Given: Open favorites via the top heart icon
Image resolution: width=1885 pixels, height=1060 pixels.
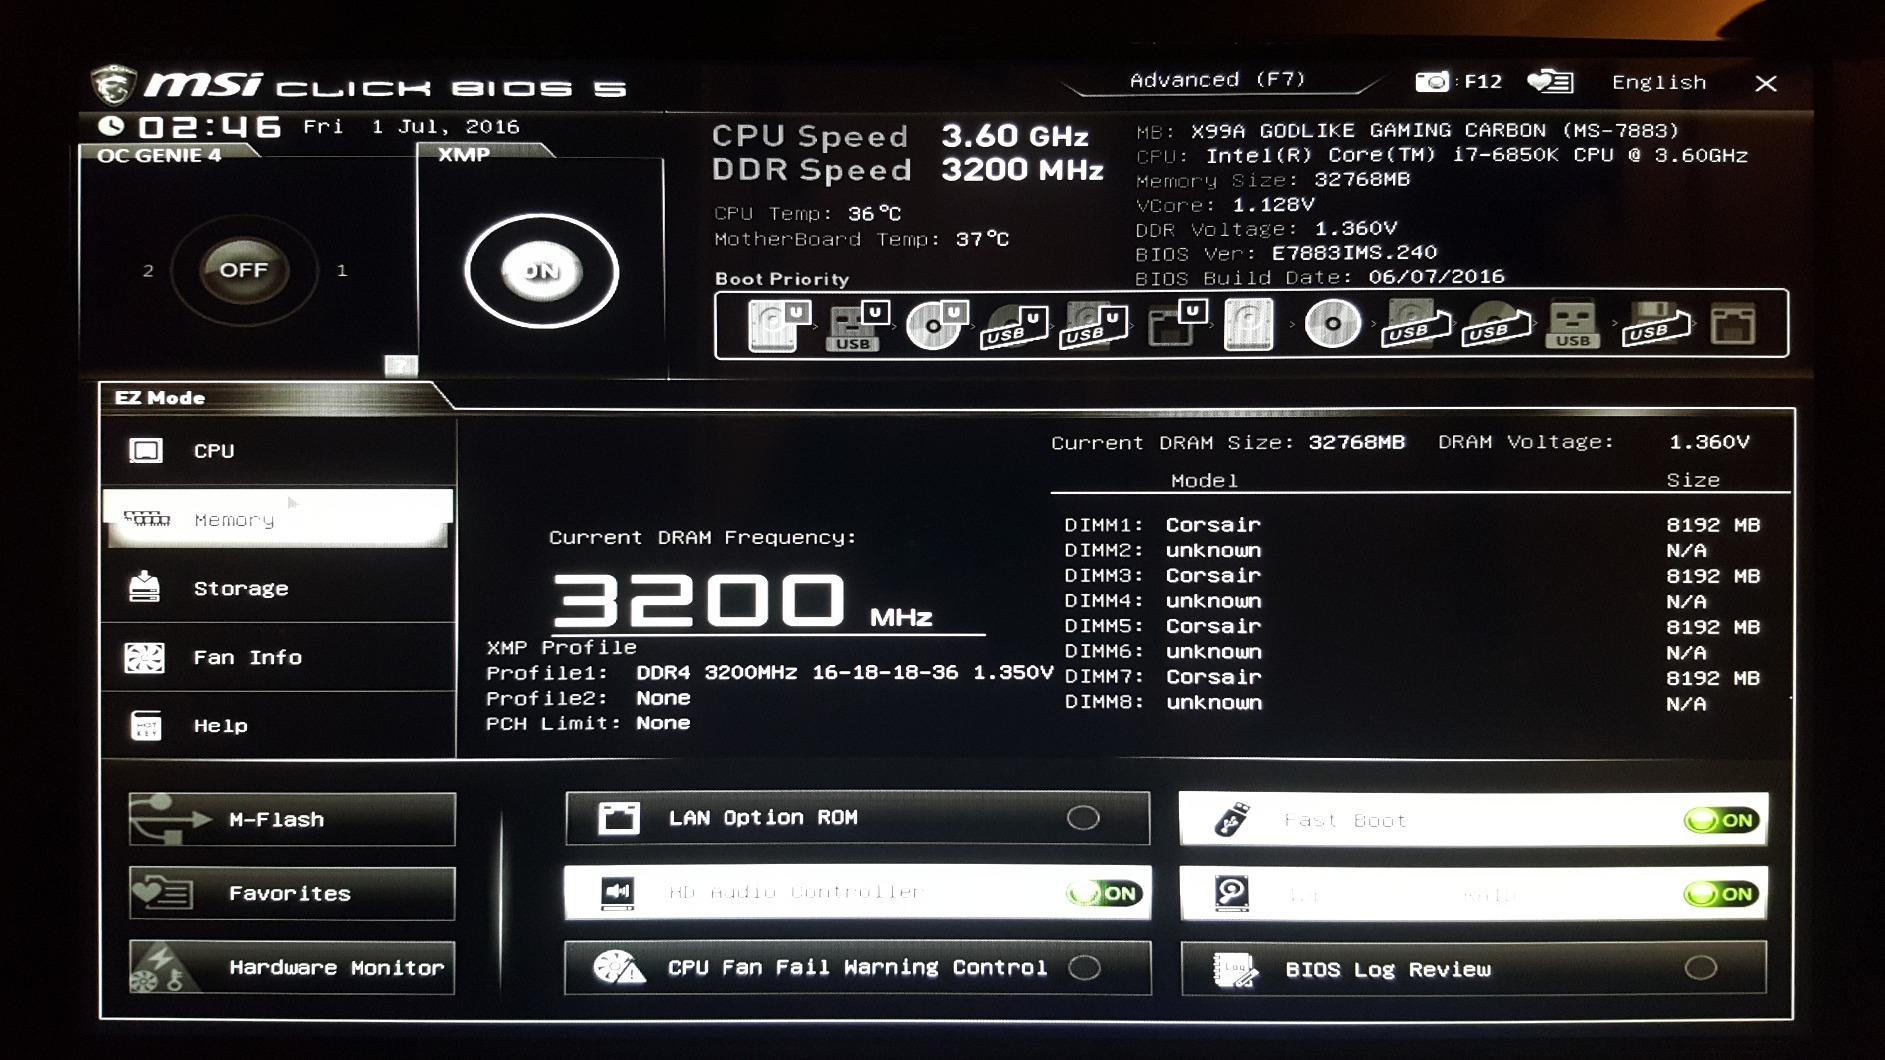Looking at the screenshot, I should (1550, 82).
